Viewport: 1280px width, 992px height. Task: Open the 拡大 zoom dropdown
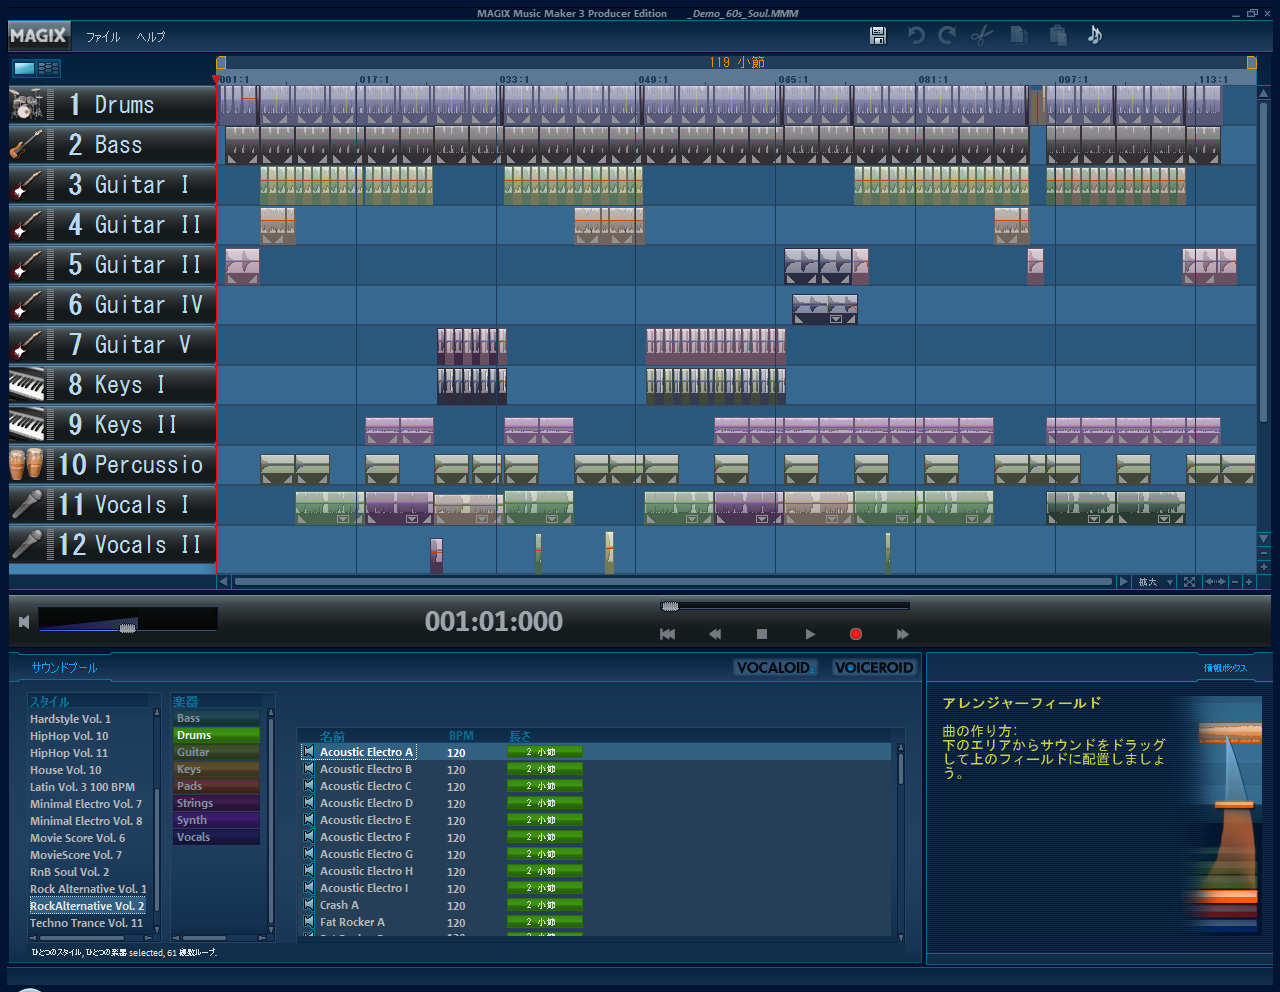(x=1155, y=581)
